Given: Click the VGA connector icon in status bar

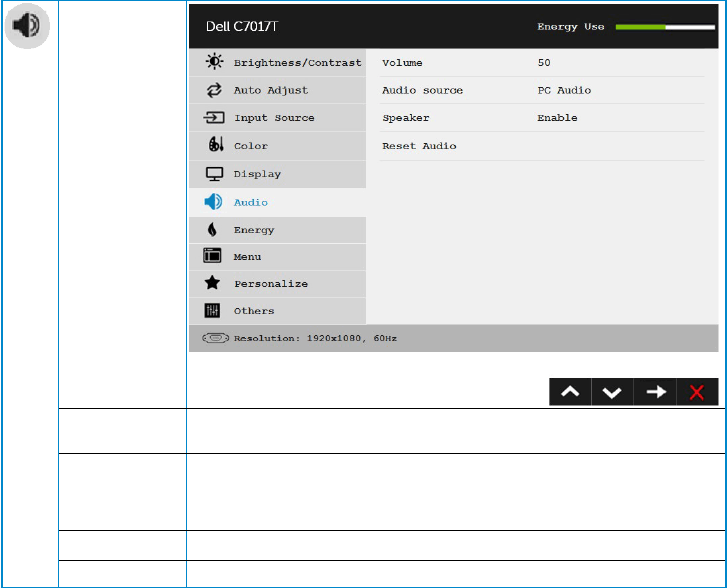Looking at the screenshot, I should point(216,338).
